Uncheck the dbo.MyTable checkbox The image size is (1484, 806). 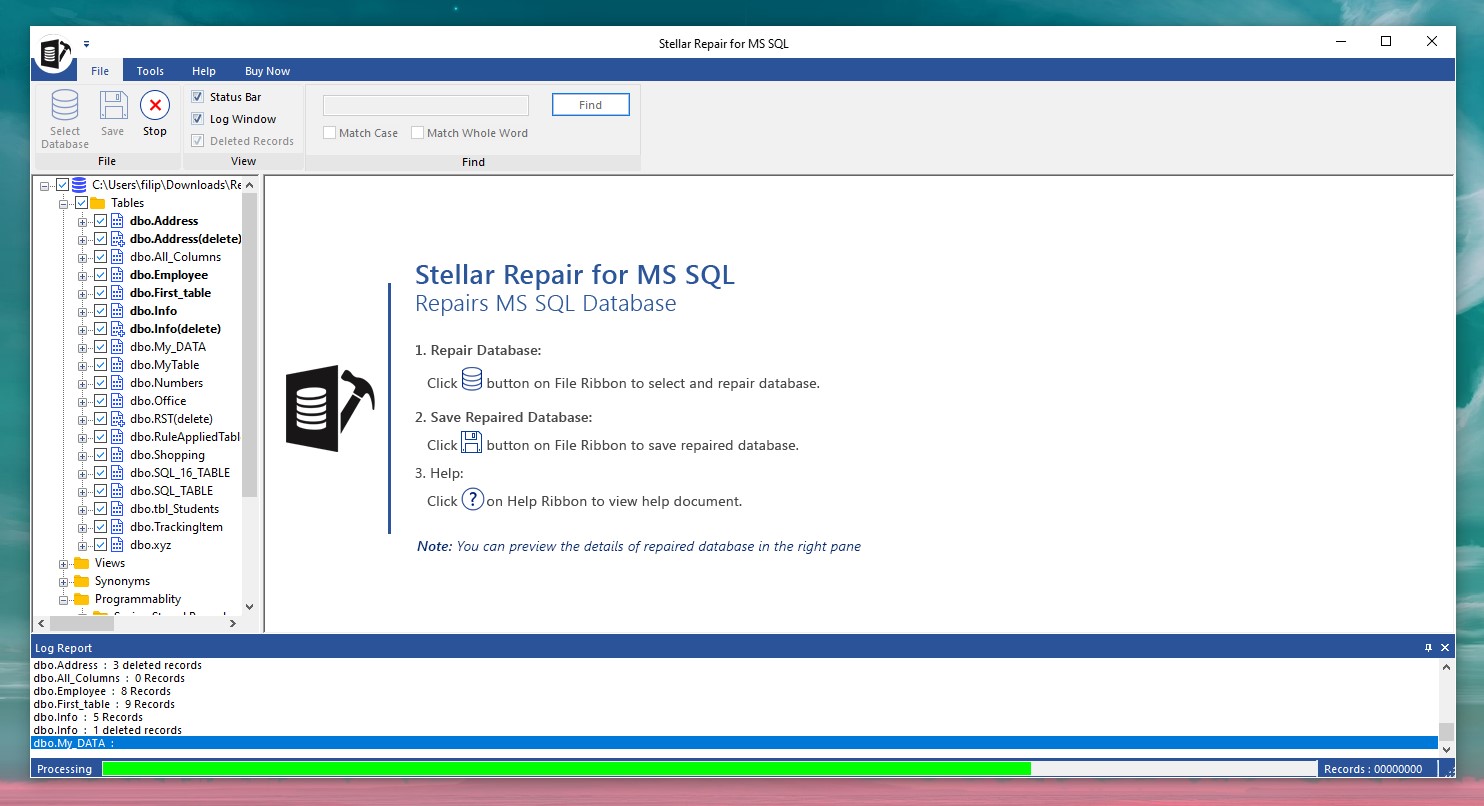(x=100, y=365)
